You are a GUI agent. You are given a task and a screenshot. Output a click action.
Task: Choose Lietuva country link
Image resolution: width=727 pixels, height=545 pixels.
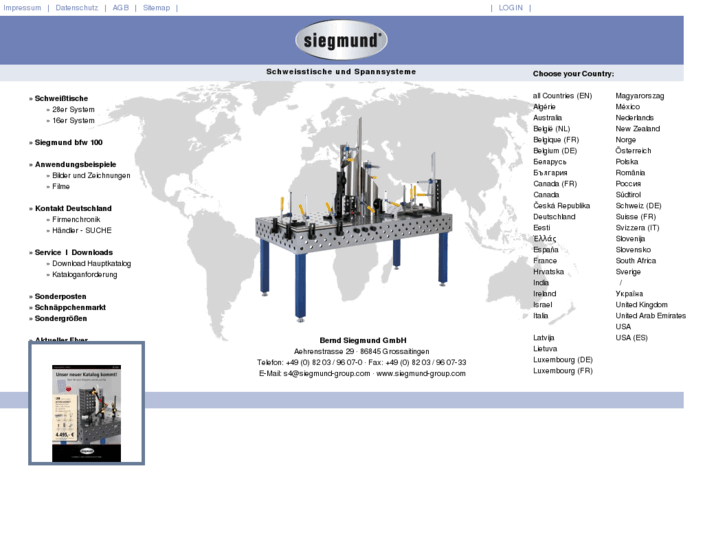pos(545,349)
